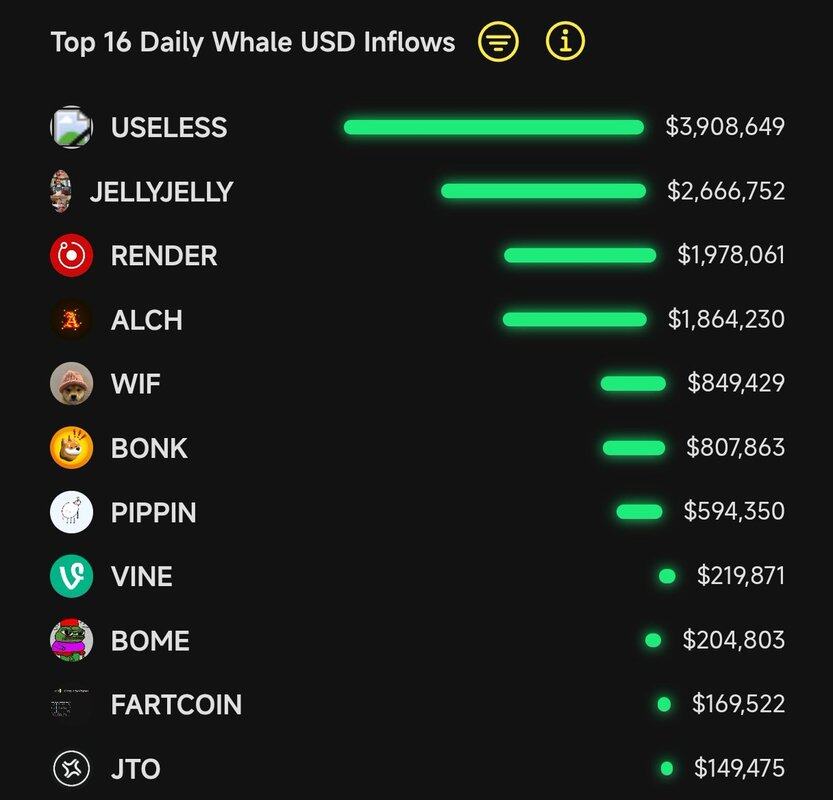Image resolution: width=833 pixels, height=800 pixels.
Task: Select the $849,429 WIF inflow amount
Action: (736, 383)
